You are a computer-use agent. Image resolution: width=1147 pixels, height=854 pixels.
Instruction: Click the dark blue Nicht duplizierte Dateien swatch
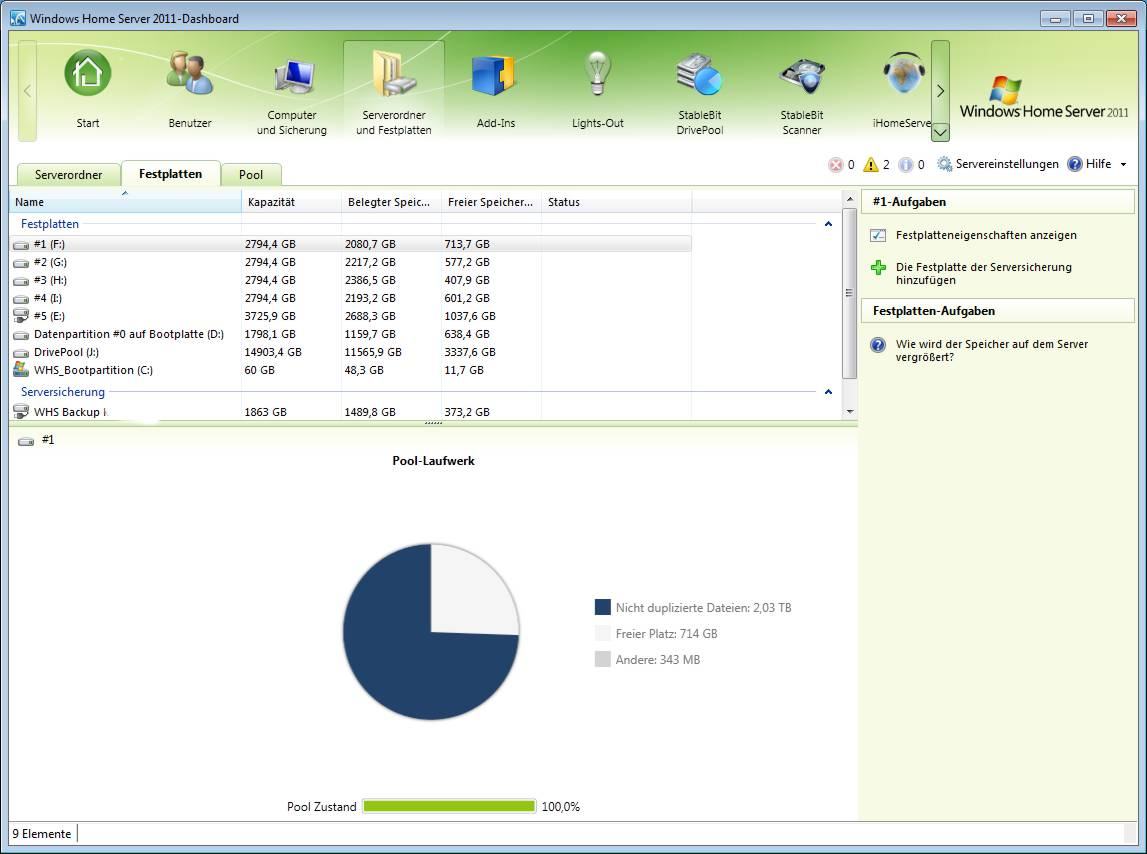point(603,607)
